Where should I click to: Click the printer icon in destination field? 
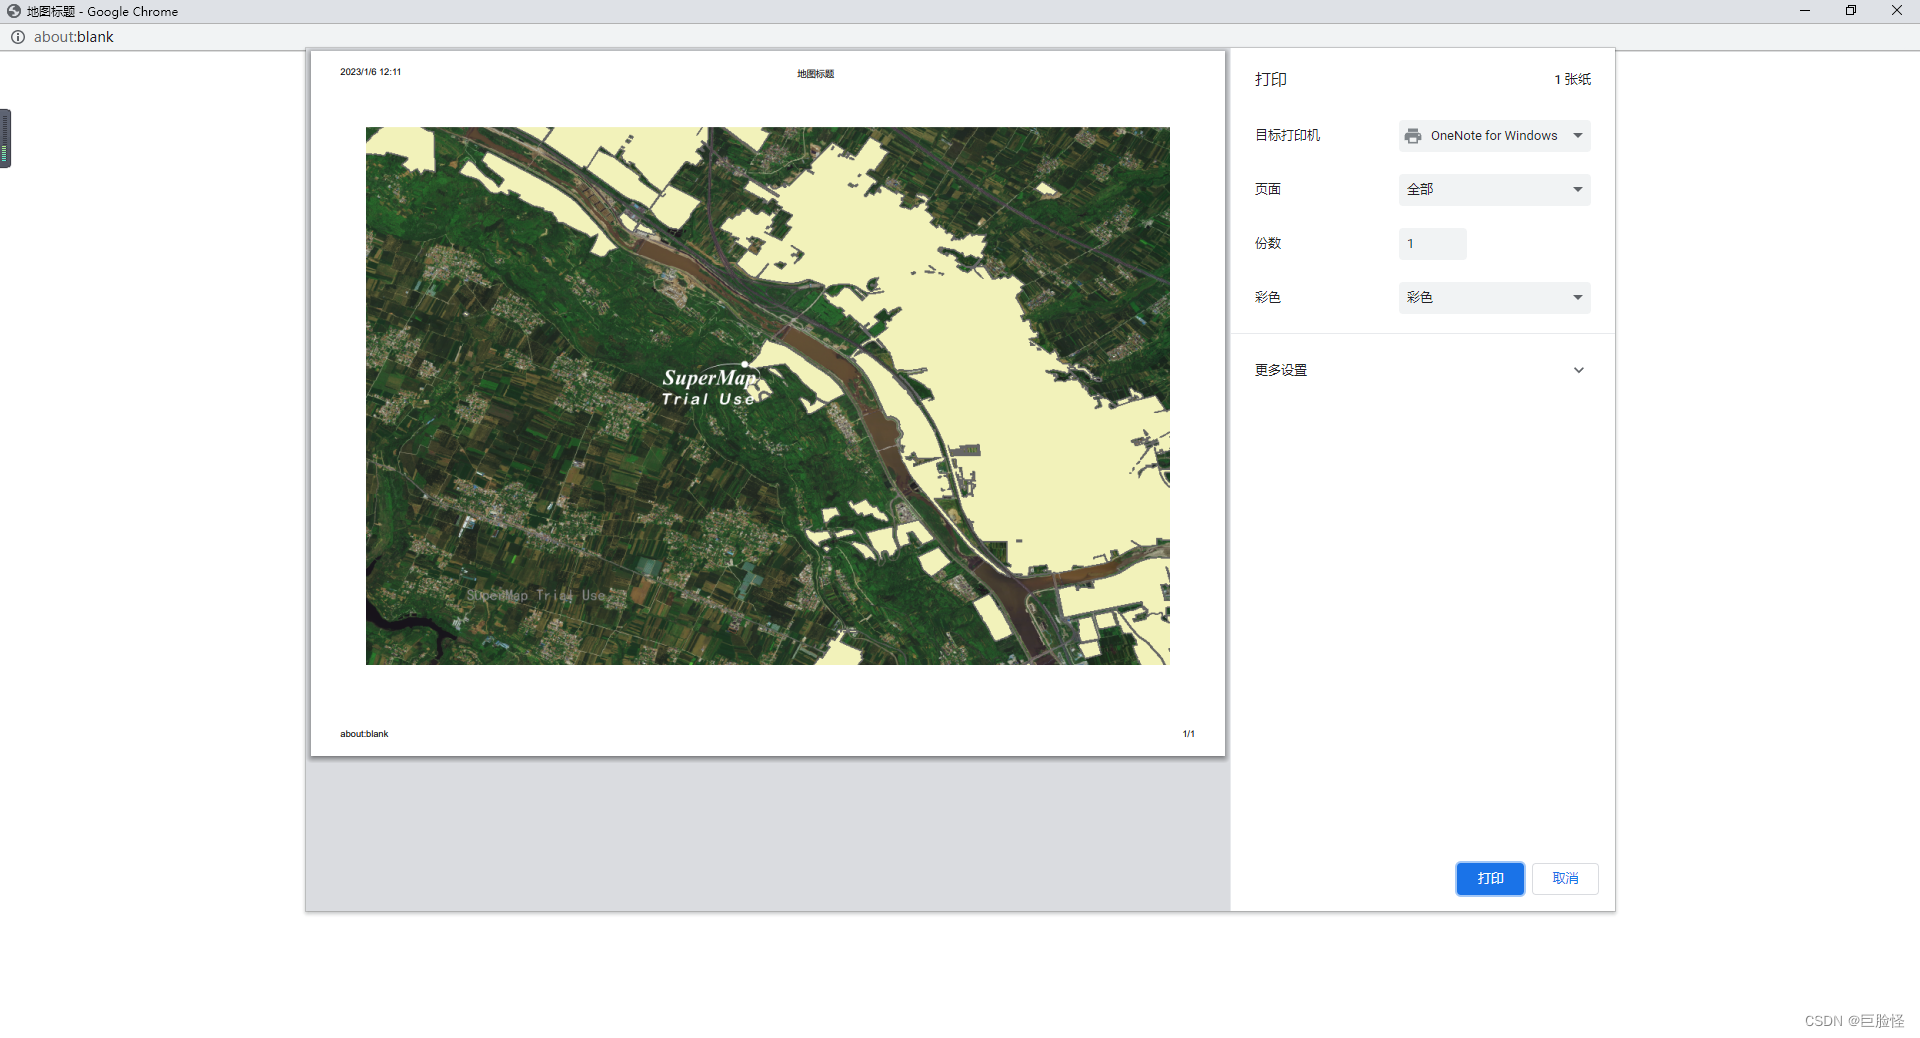pos(1413,136)
